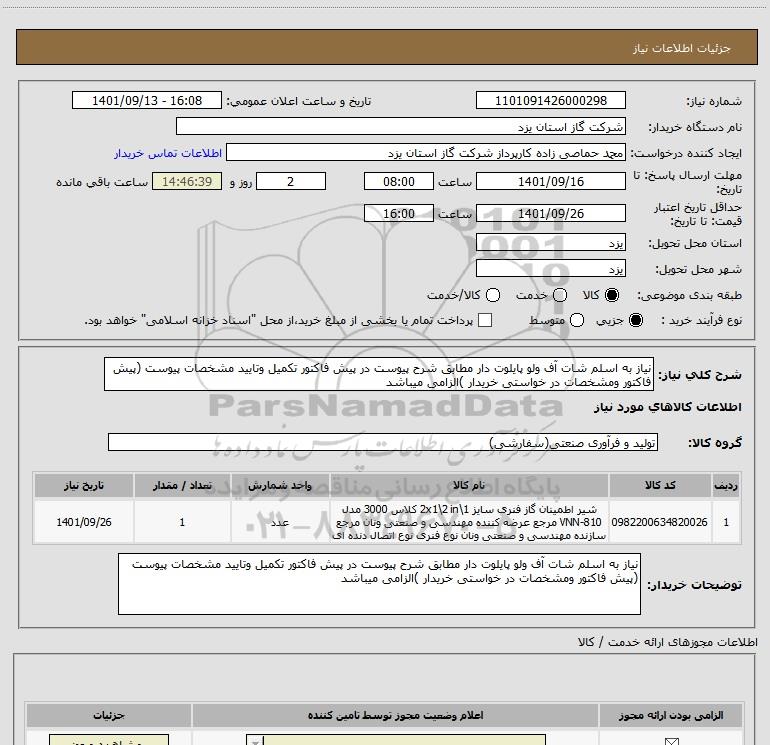Click the response deadline time 08:00
Image resolution: width=770 pixels, height=745 pixels.
coord(399,181)
